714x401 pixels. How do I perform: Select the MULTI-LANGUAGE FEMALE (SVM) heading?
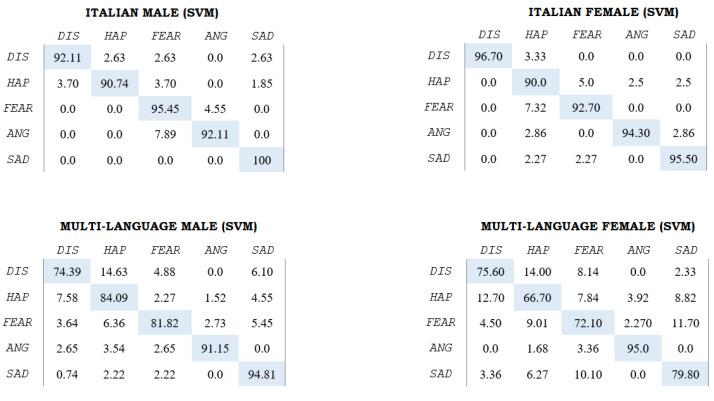(x=587, y=227)
